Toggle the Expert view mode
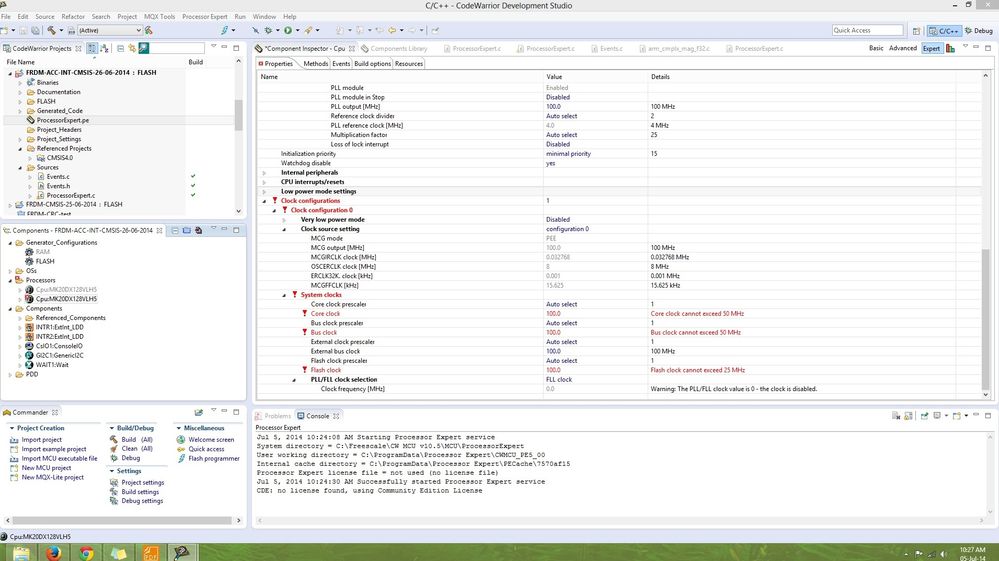The image size is (999, 561). (930, 48)
